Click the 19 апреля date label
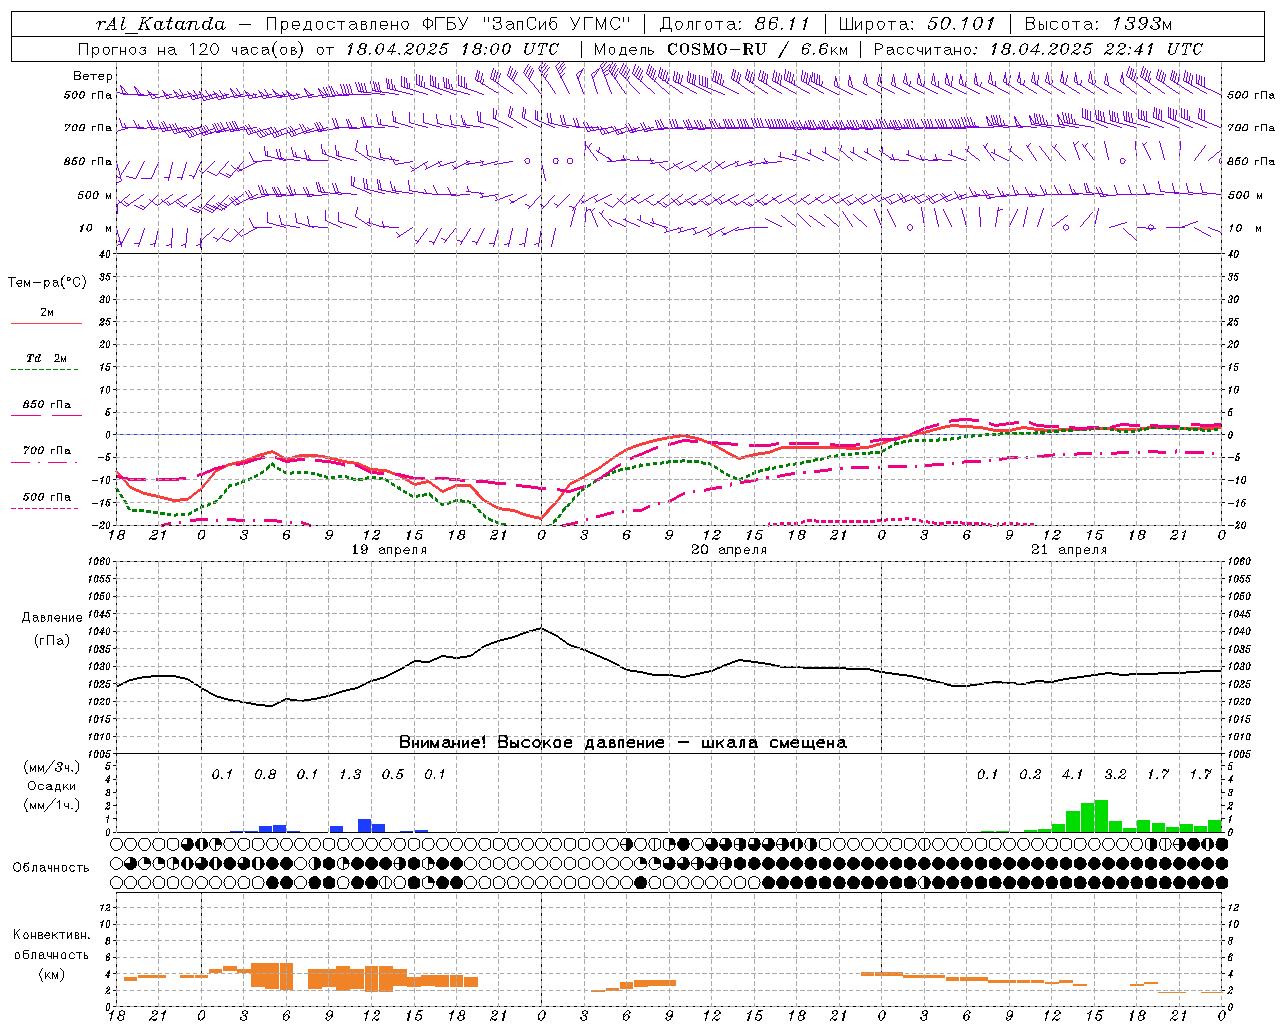 (x=389, y=549)
